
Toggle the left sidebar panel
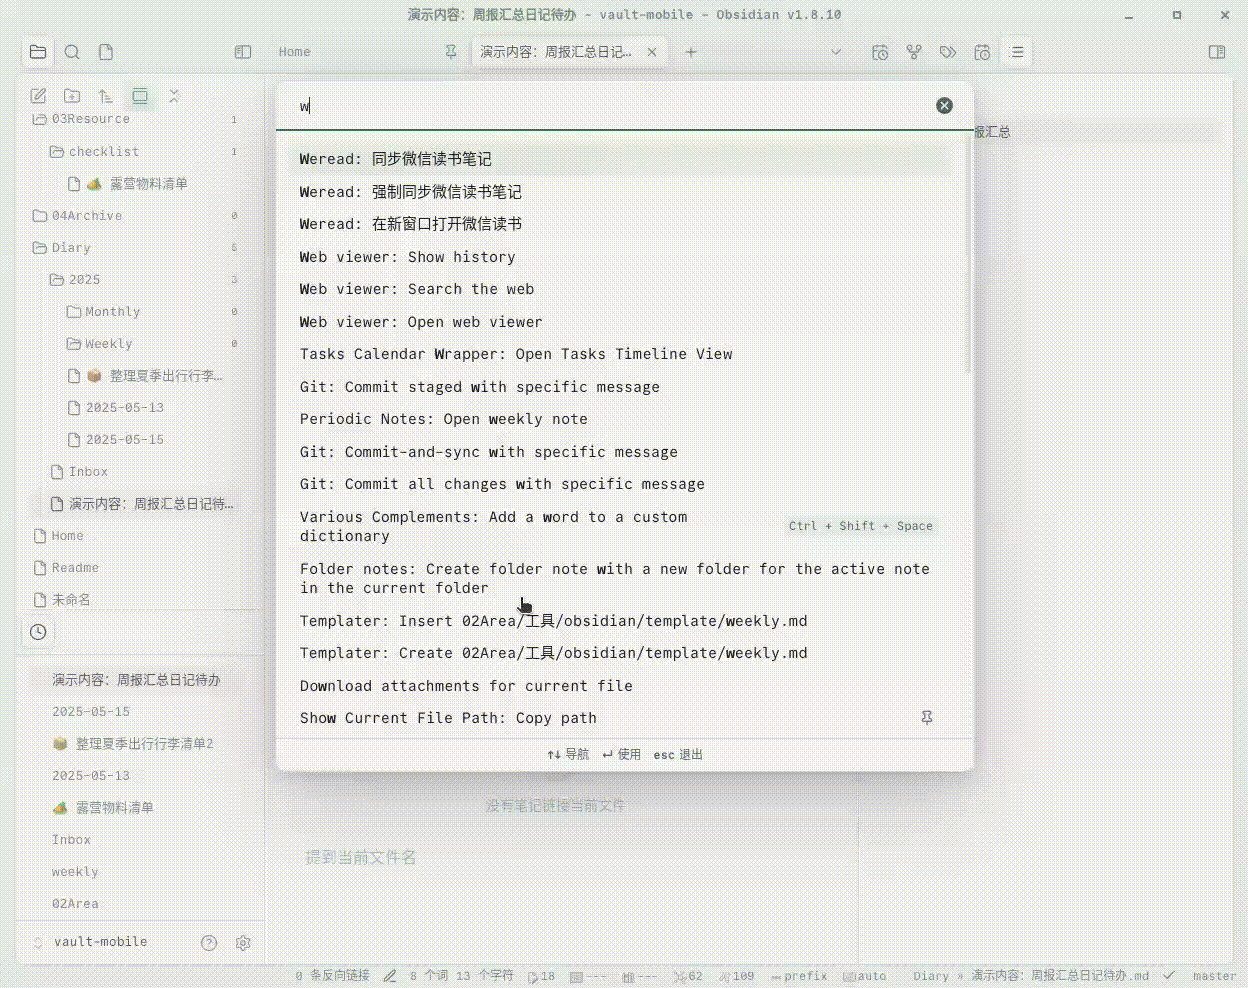243,52
